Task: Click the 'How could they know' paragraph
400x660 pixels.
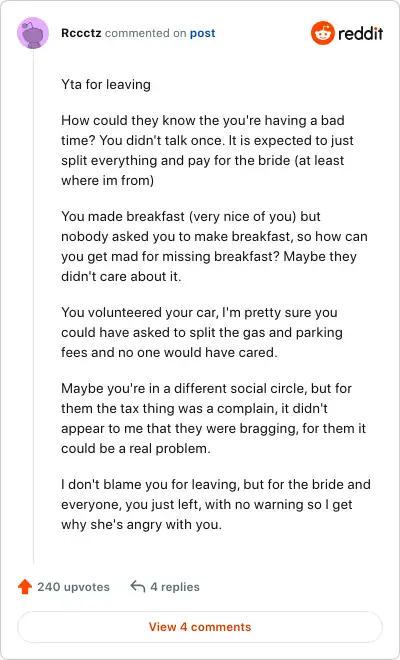Action: click(x=208, y=150)
